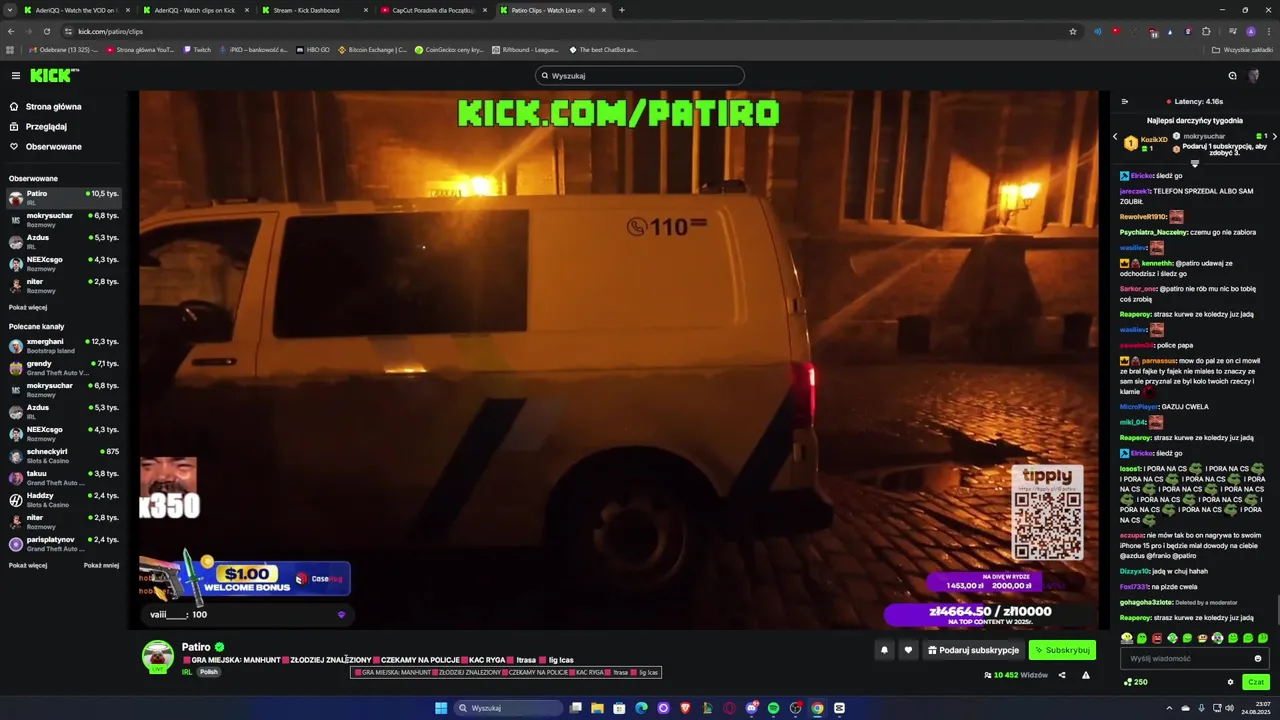Show more recommended channels Pokaż więcej
Image resolution: width=1280 pixels, height=720 pixels.
[x=28, y=565]
